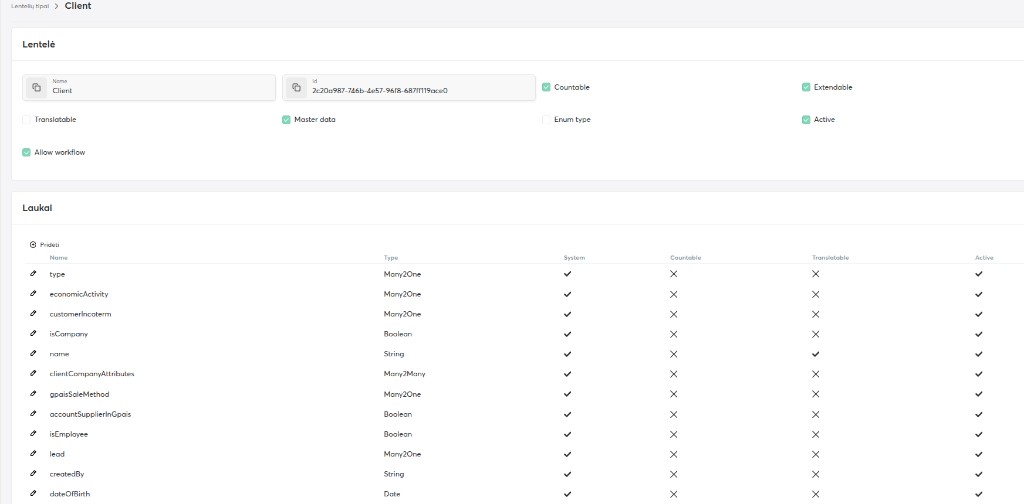Edit the customerIncoterm field pencil icon
Viewport: 1024px width, 504px height.
[33, 314]
